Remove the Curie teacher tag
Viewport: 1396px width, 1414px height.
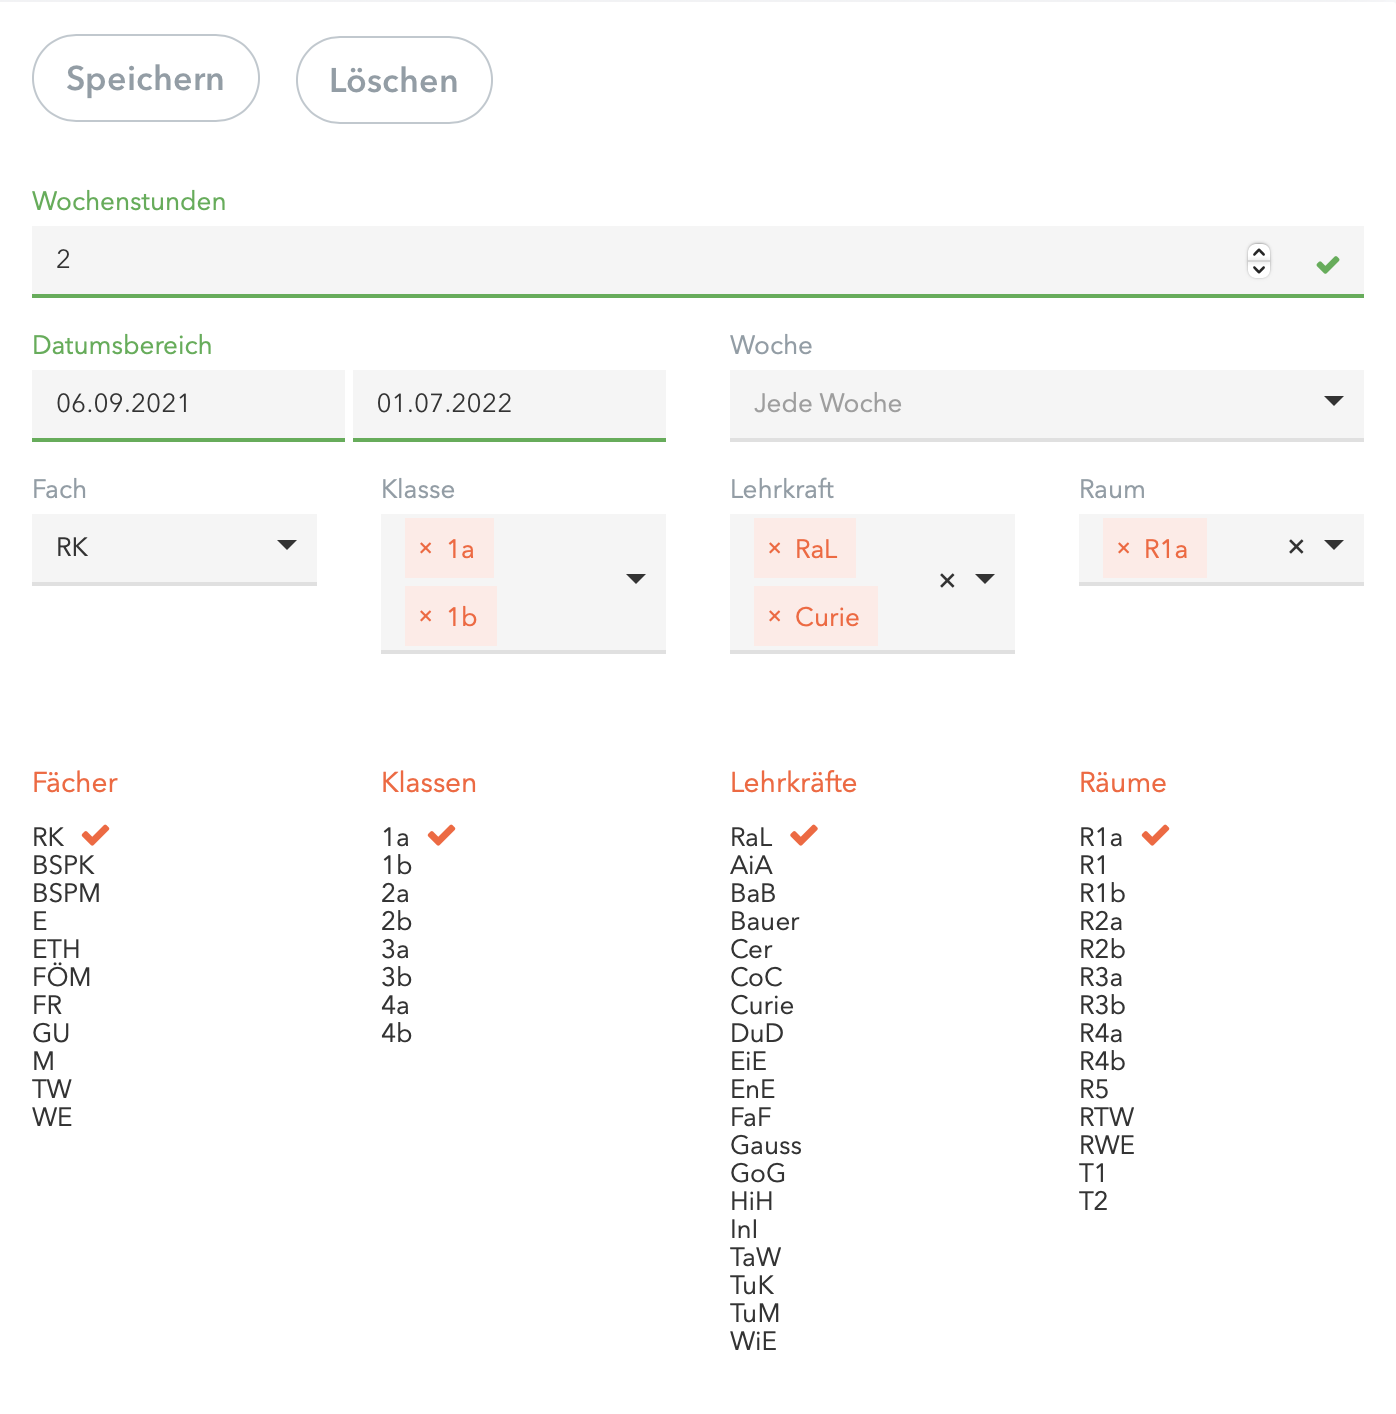(x=774, y=616)
